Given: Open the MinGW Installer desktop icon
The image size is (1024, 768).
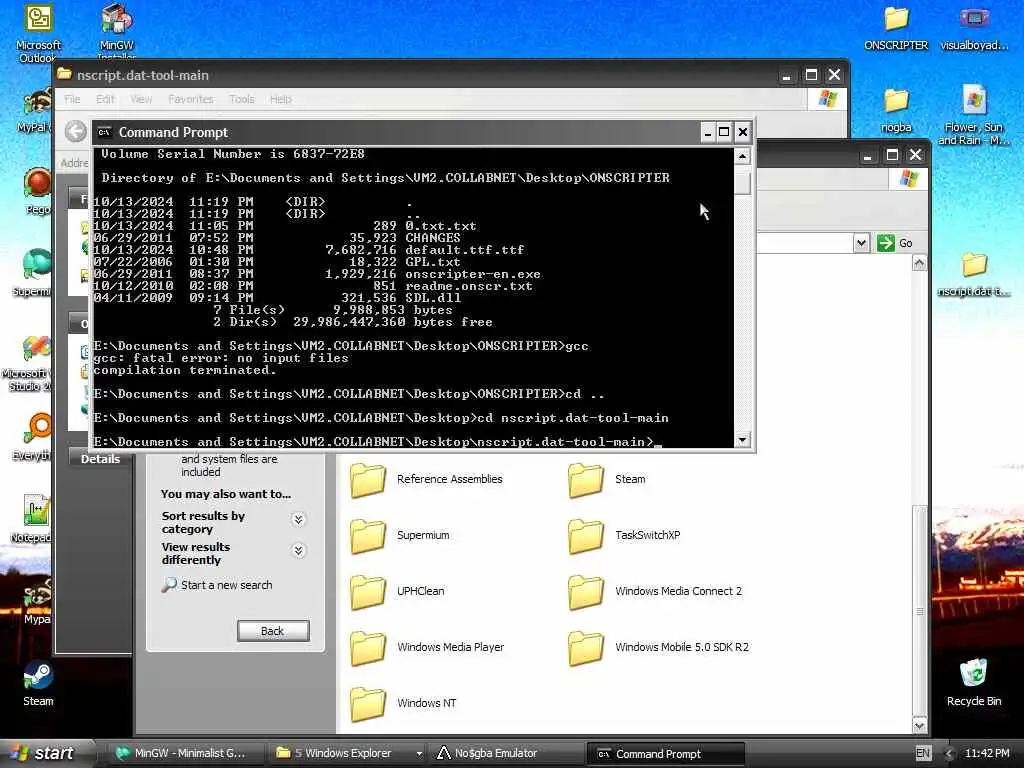Looking at the screenshot, I should point(117,30).
